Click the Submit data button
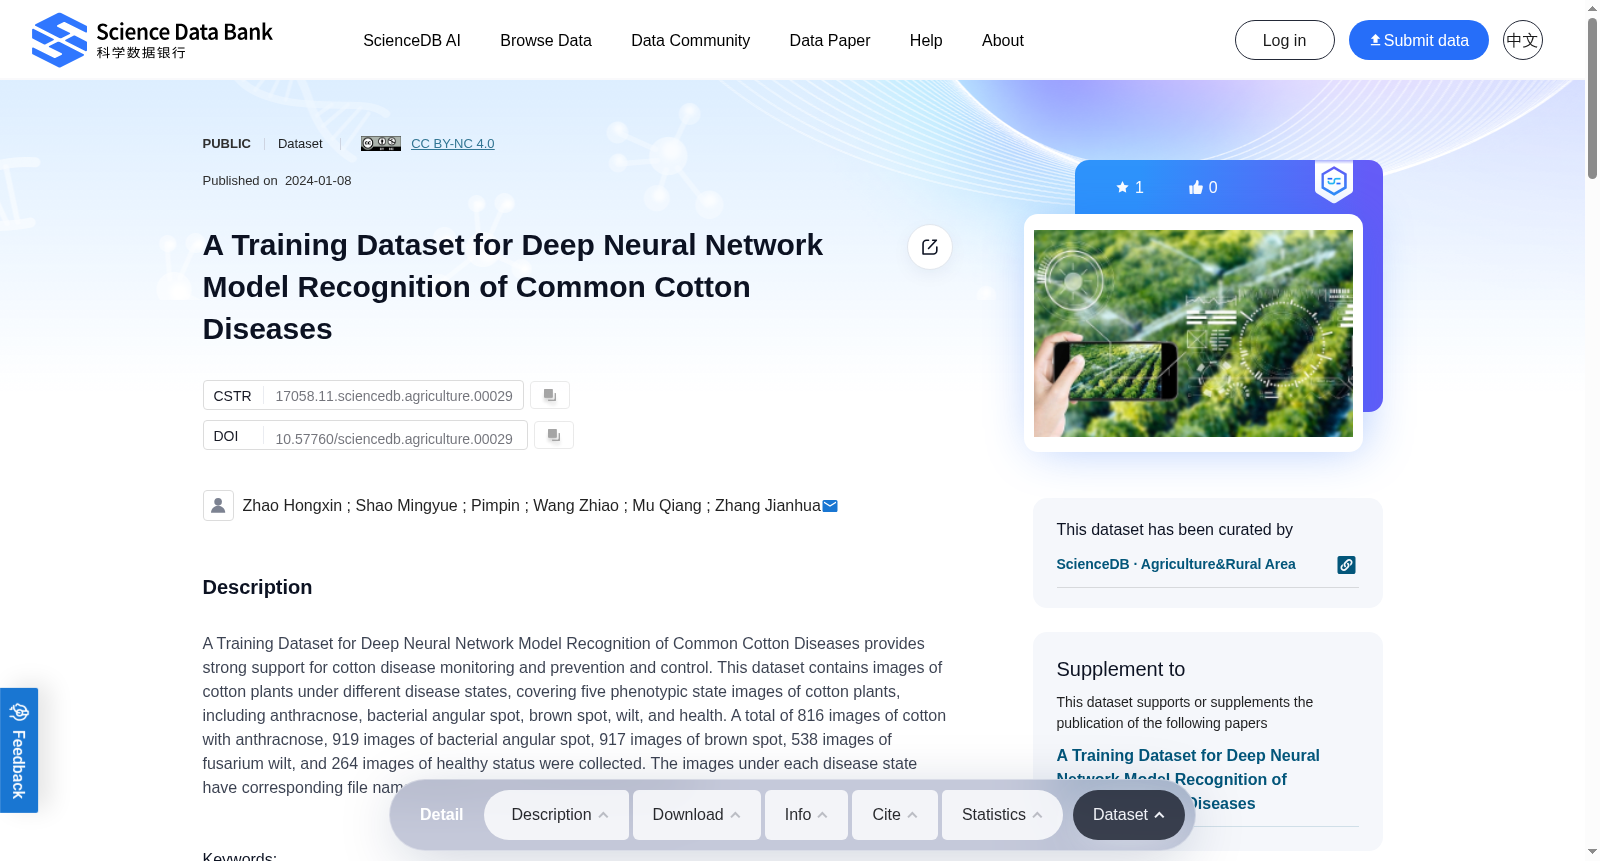The height and width of the screenshot is (861, 1600). [x=1418, y=40]
